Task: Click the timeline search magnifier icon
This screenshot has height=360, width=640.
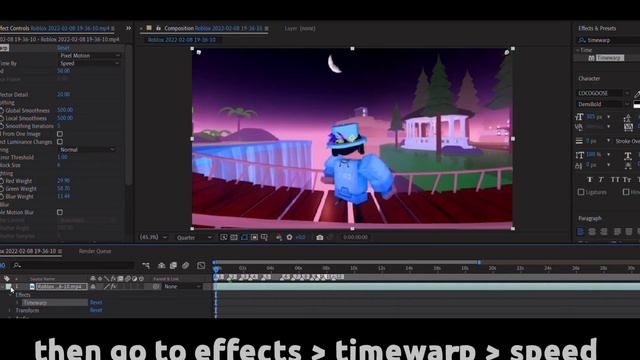Action: pos(17,265)
